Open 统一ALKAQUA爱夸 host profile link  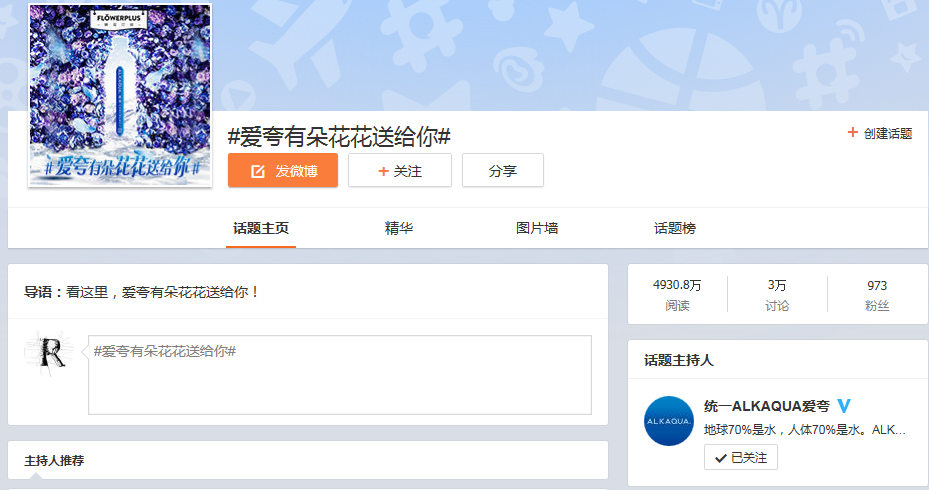(x=767, y=406)
